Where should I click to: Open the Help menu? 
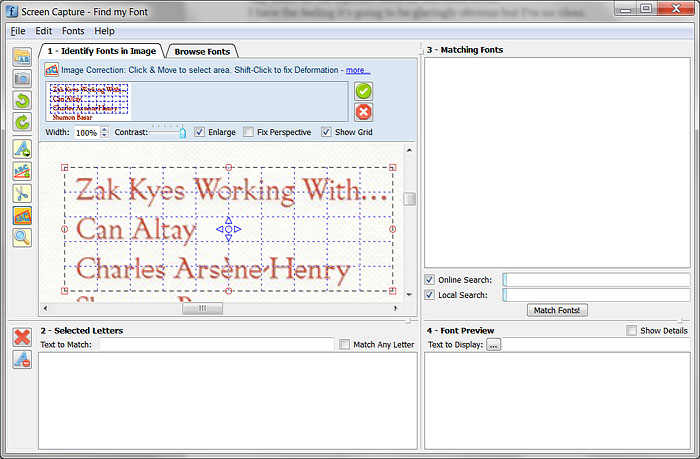coord(104,31)
